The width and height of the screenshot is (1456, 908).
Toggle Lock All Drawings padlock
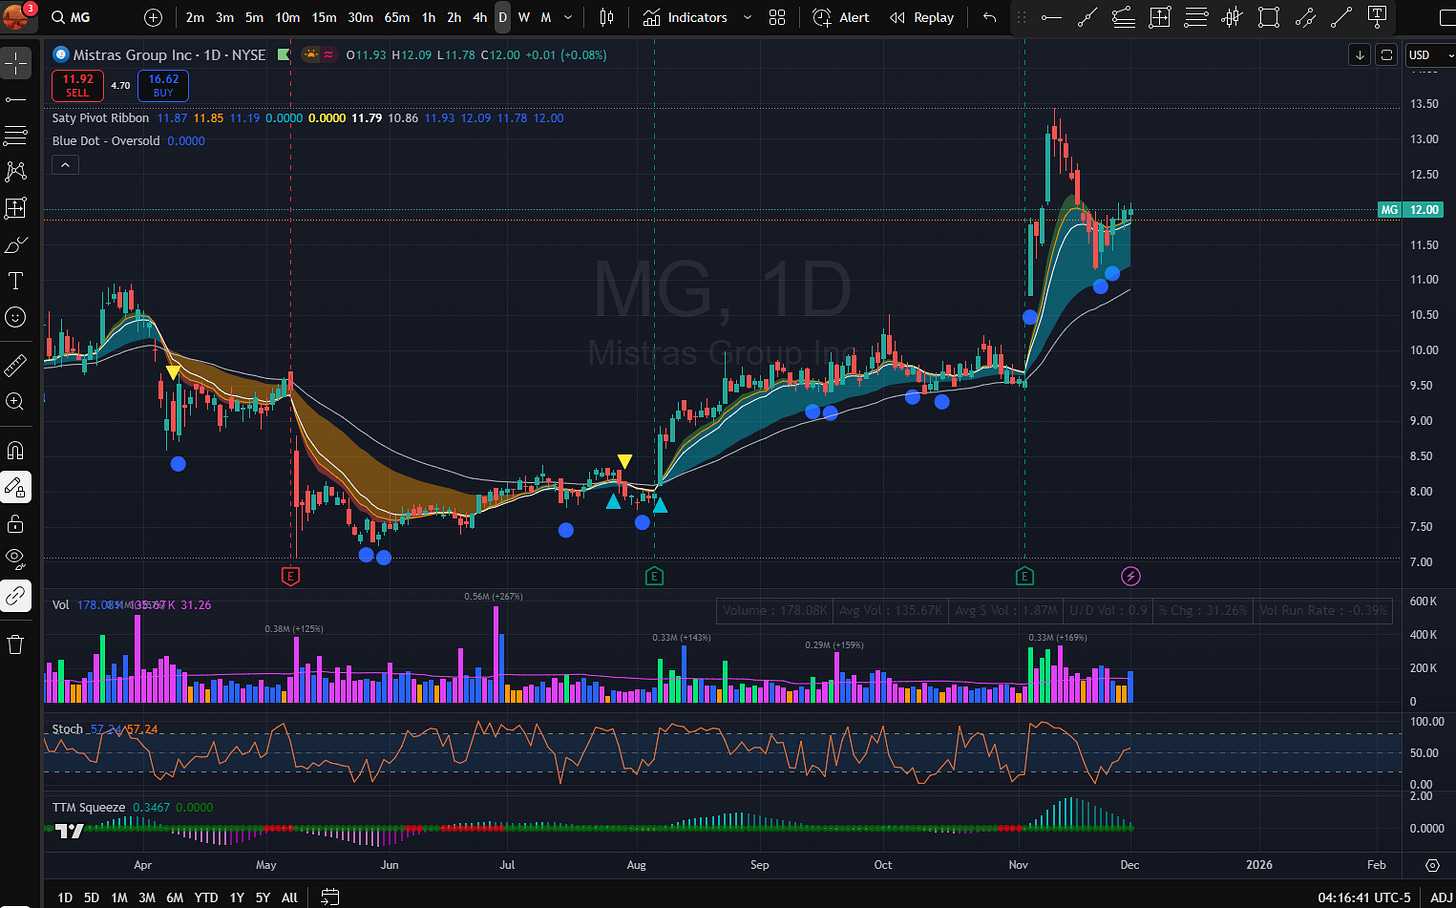[16, 523]
